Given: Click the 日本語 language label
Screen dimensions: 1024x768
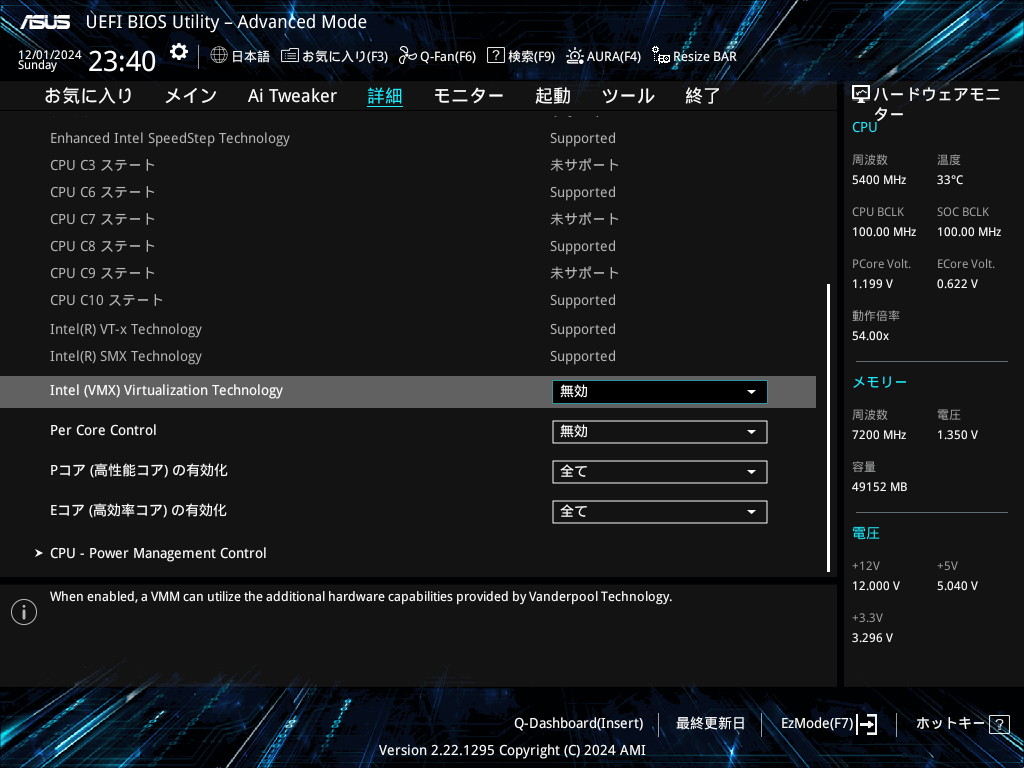Looking at the screenshot, I should tap(251, 57).
